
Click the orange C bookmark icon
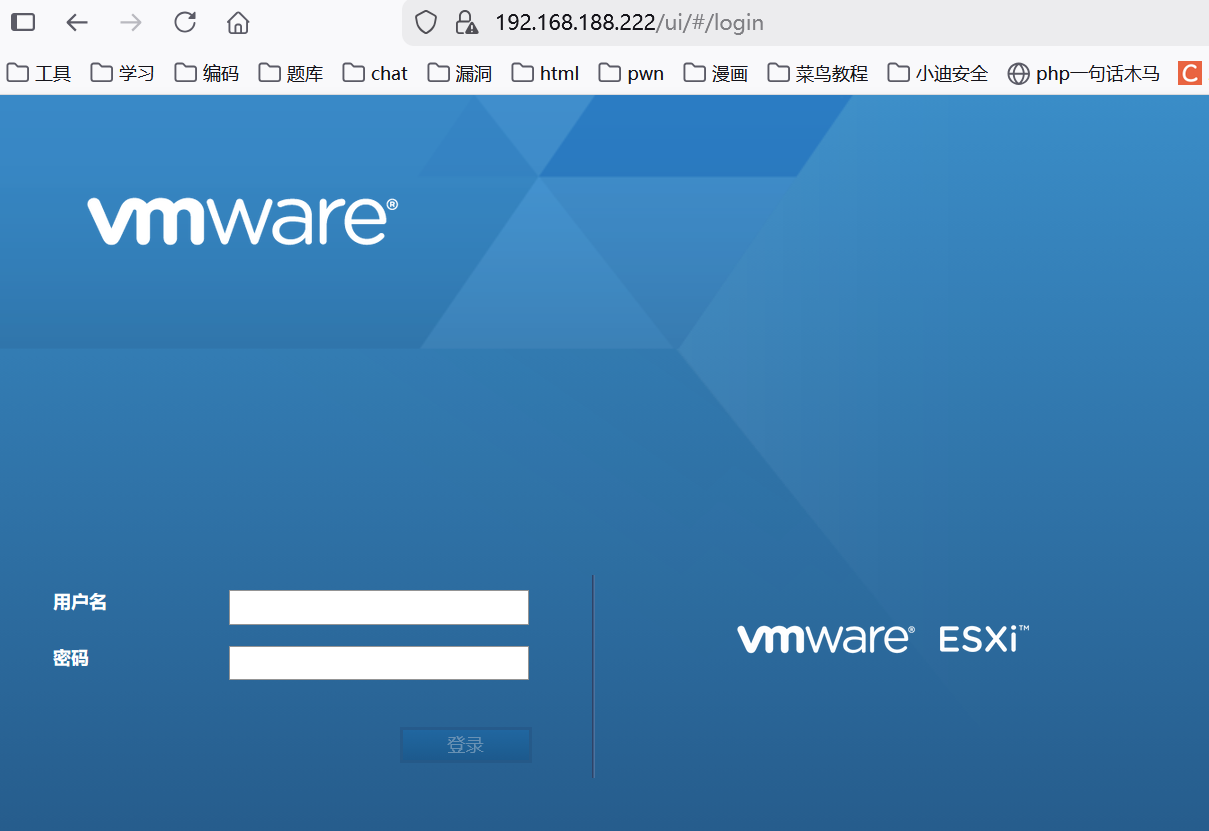point(1190,73)
